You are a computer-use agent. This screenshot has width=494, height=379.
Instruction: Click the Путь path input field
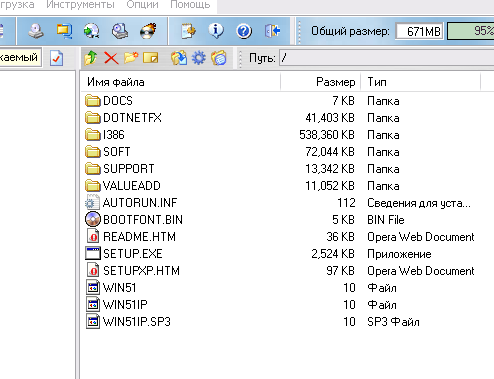[387, 58]
